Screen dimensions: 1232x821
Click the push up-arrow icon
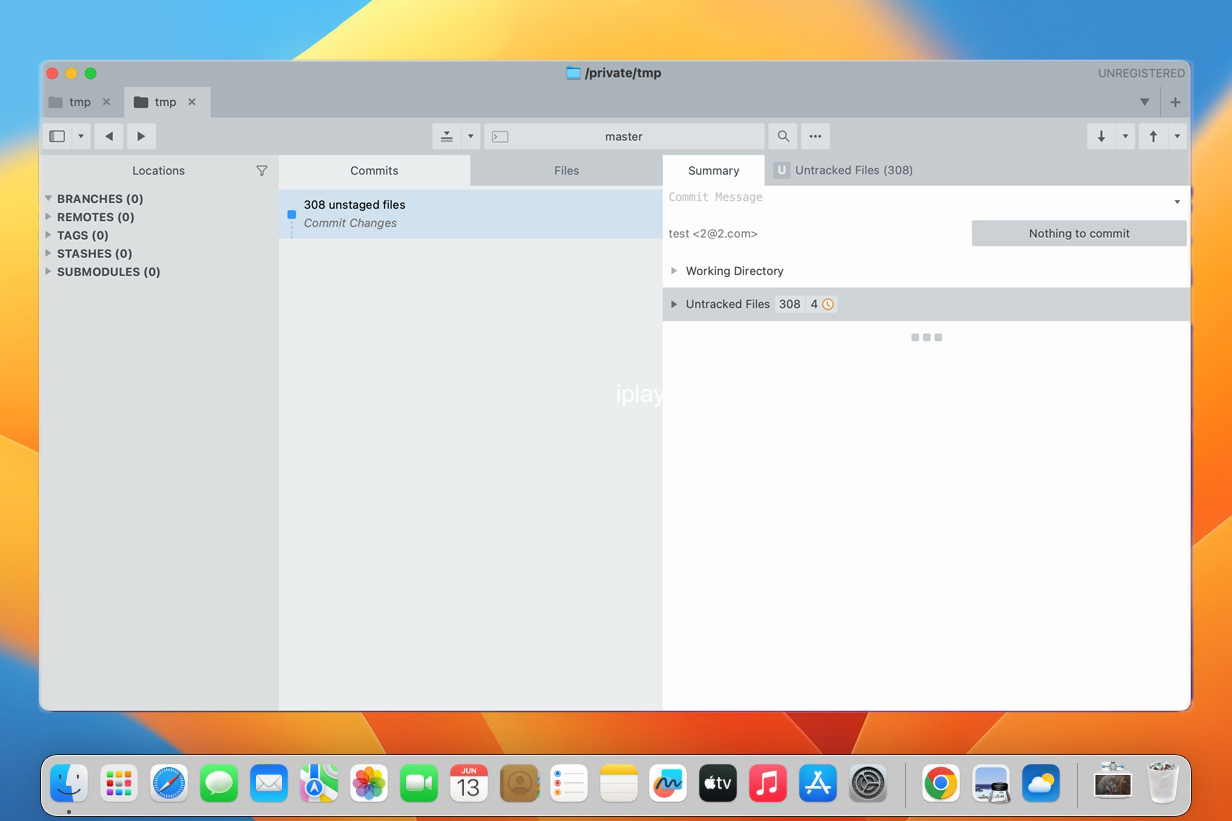pyautogui.click(x=1153, y=136)
